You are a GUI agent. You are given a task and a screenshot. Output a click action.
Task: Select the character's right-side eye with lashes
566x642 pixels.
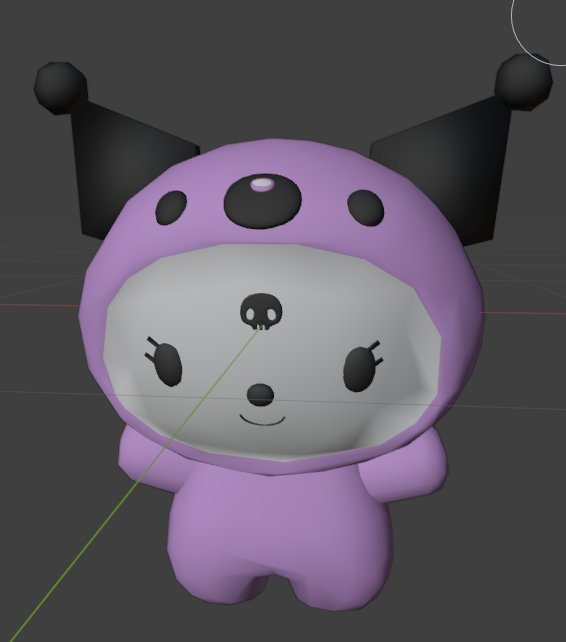click(x=362, y=366)
